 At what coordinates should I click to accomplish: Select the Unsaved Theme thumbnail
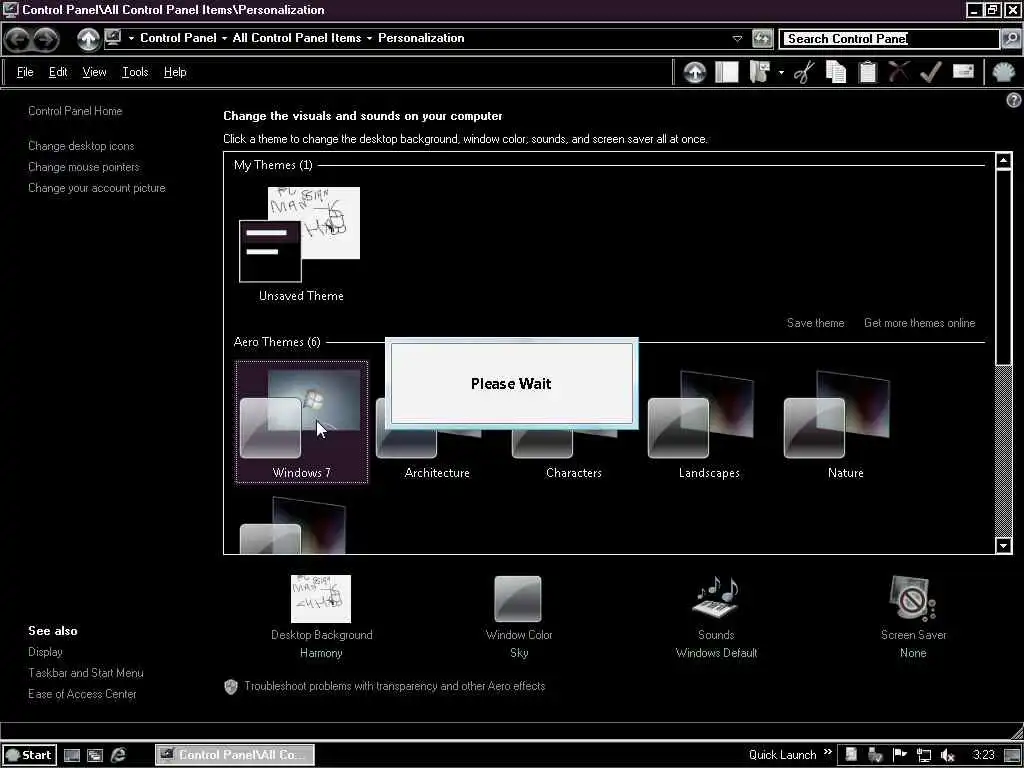[300, 245]
